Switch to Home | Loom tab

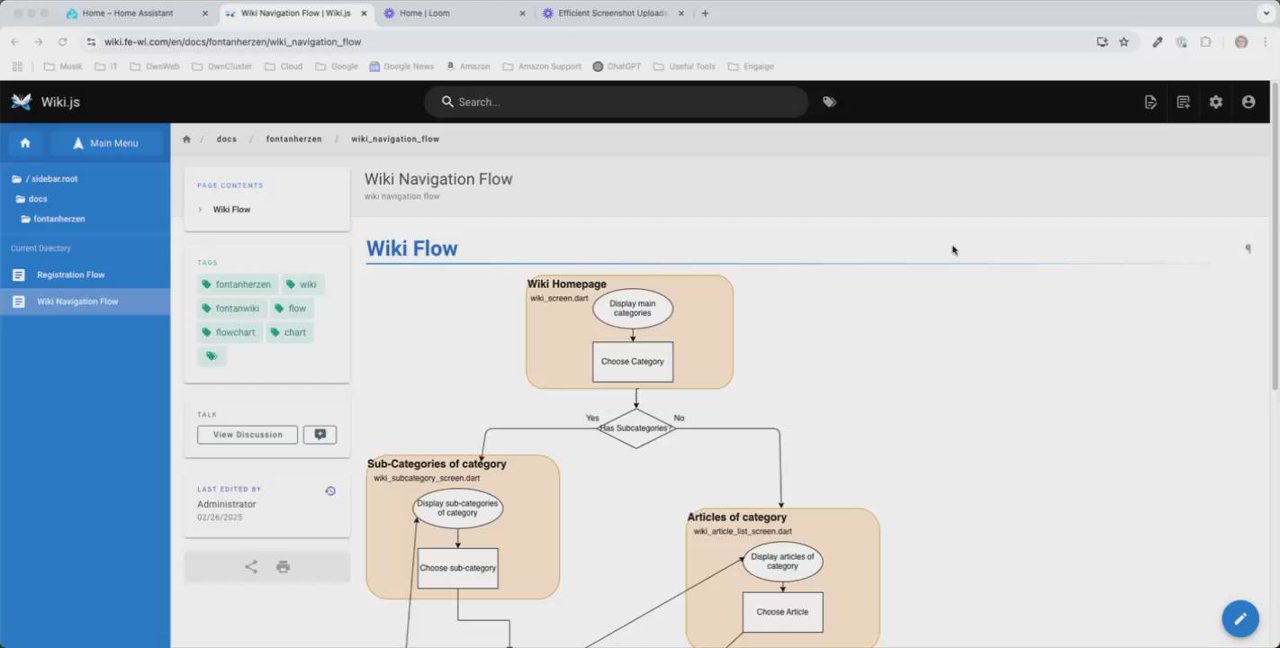pyautogui.click(x=454, y=13)
